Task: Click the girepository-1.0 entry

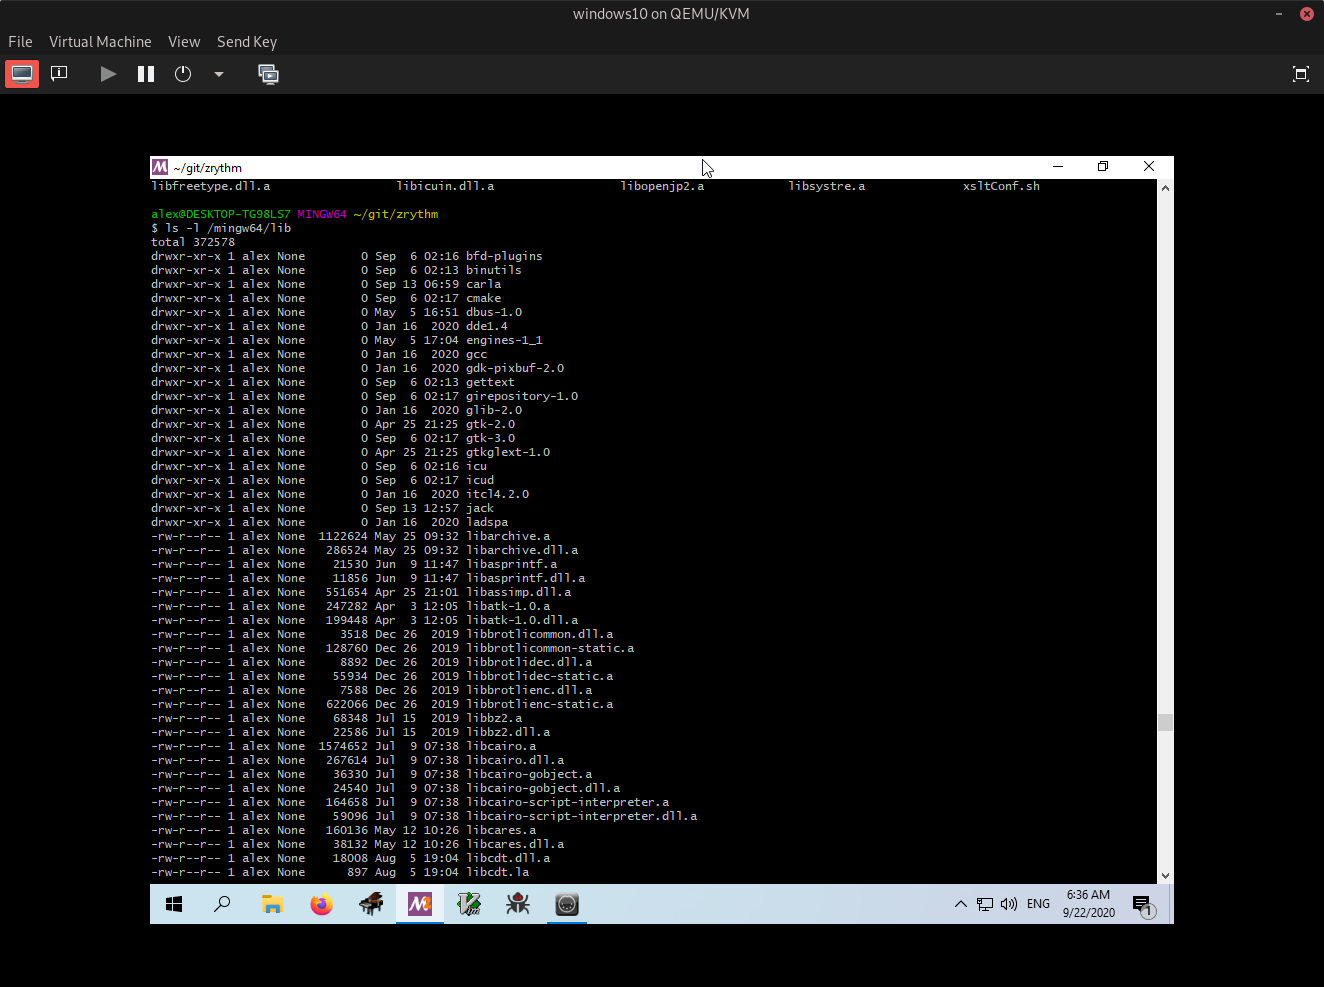Action: click(x=522, y=396)
